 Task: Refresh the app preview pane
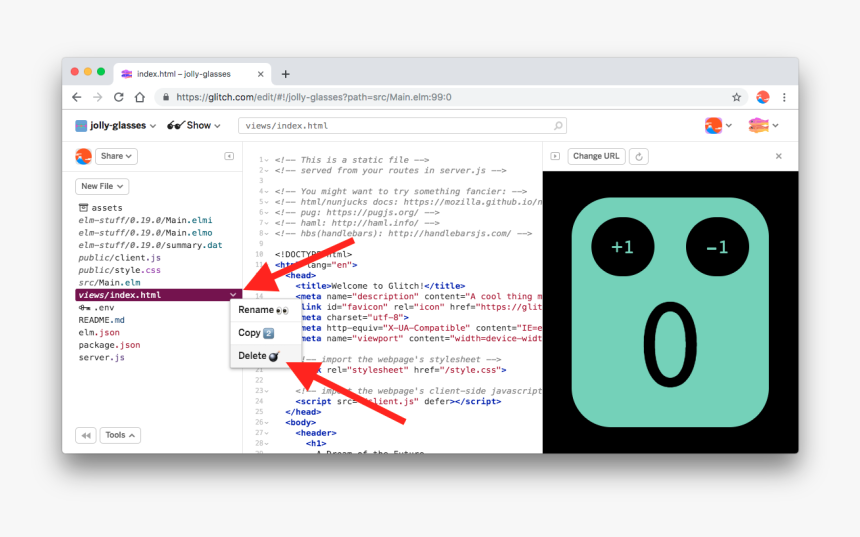639,156
